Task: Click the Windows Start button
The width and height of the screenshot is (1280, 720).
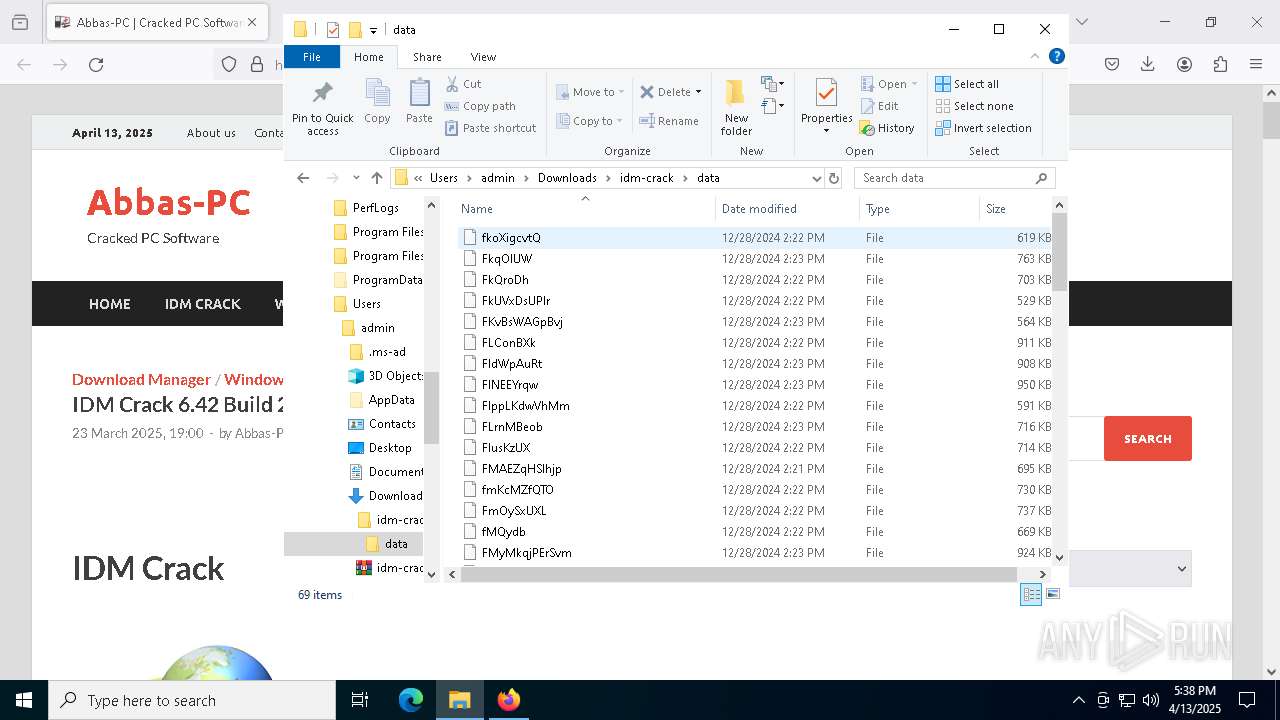Action: point(24,700)
